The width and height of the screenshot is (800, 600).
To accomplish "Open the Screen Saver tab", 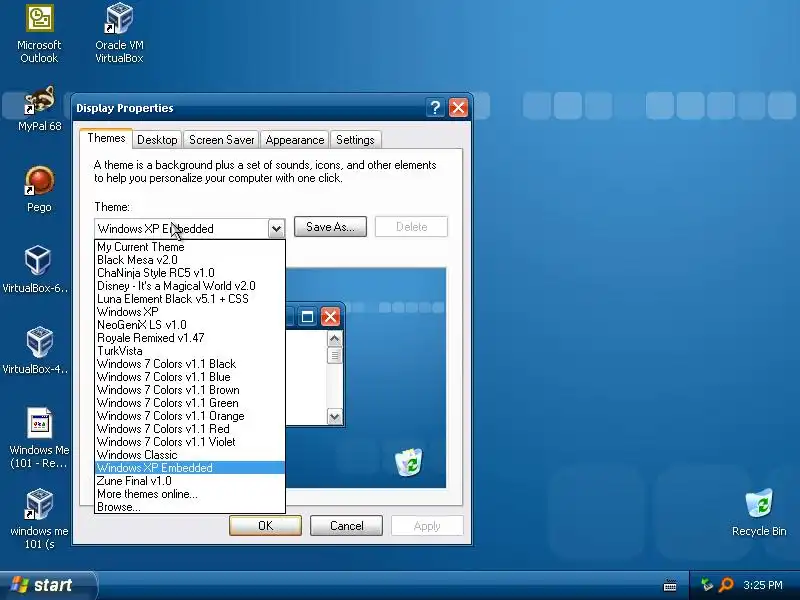I will pyautogui.click(x=221, y=140).
